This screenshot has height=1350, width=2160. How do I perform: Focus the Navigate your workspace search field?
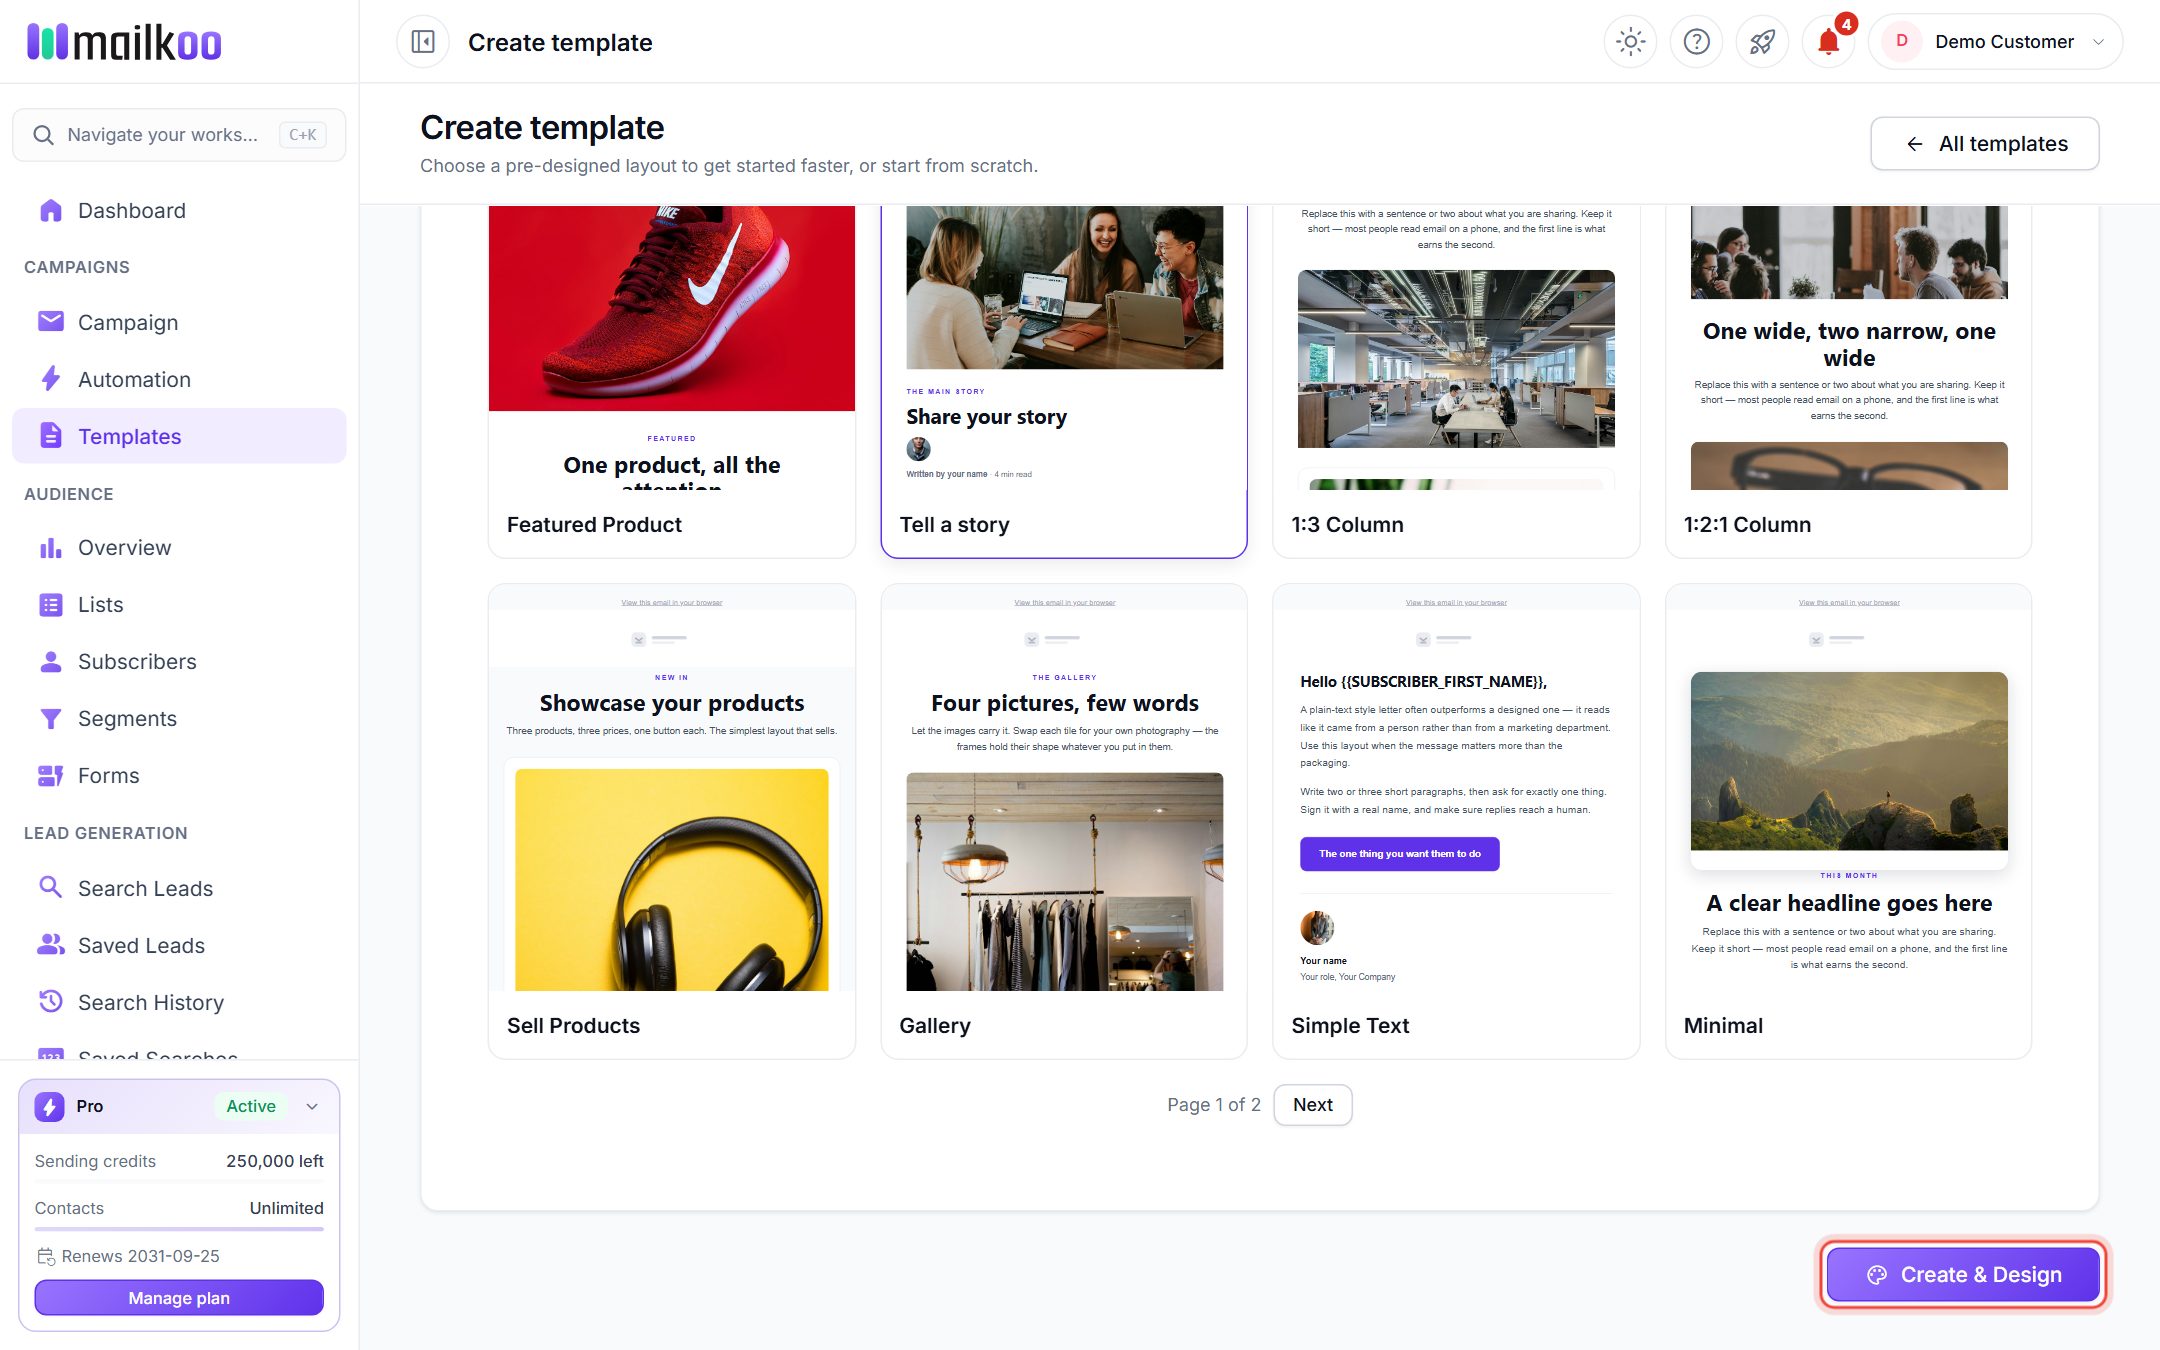[179, 135]
